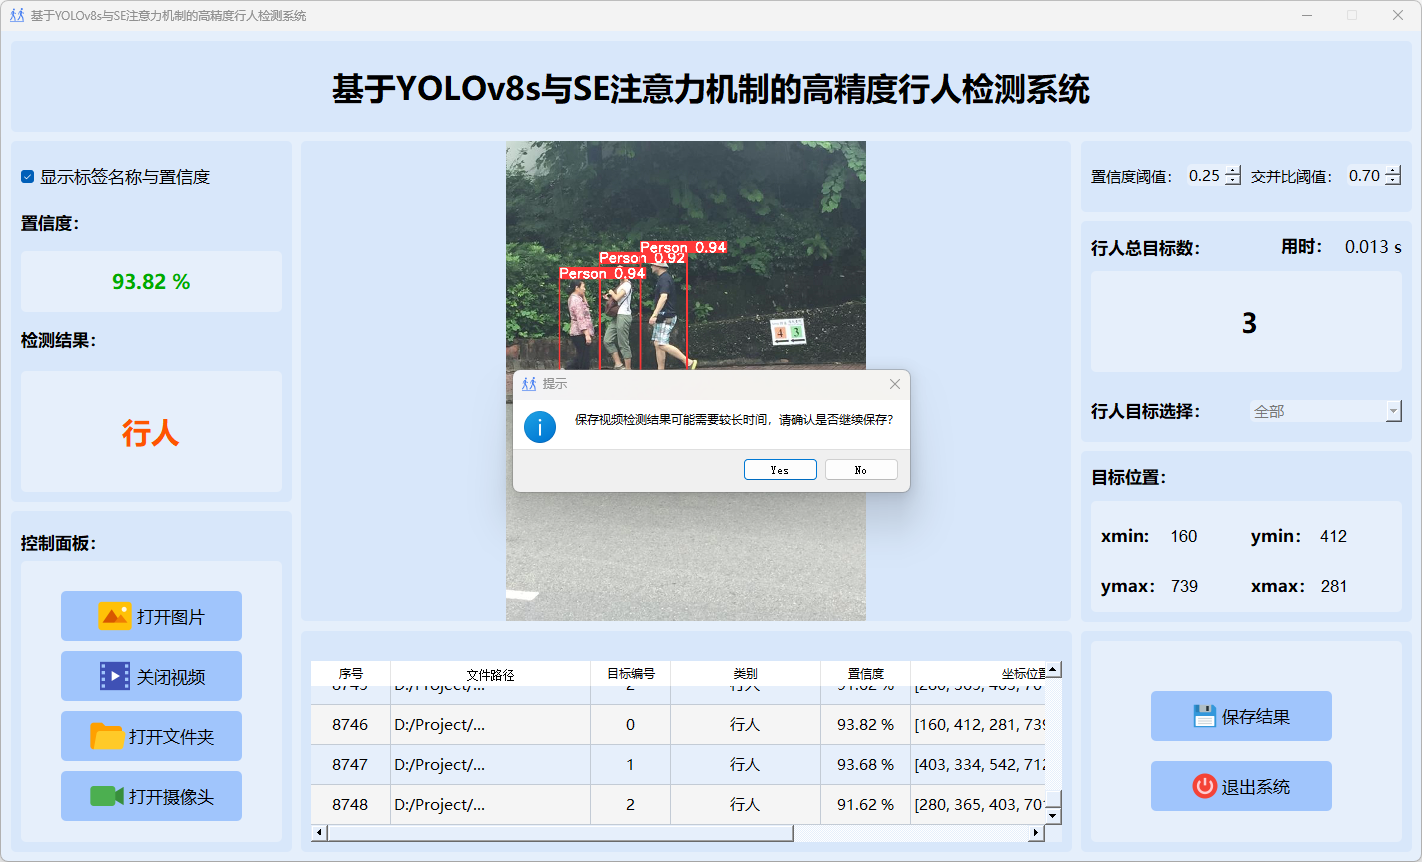Click the 文件路径 column header
The image size is (1422, 862).
tap(490, 674)
